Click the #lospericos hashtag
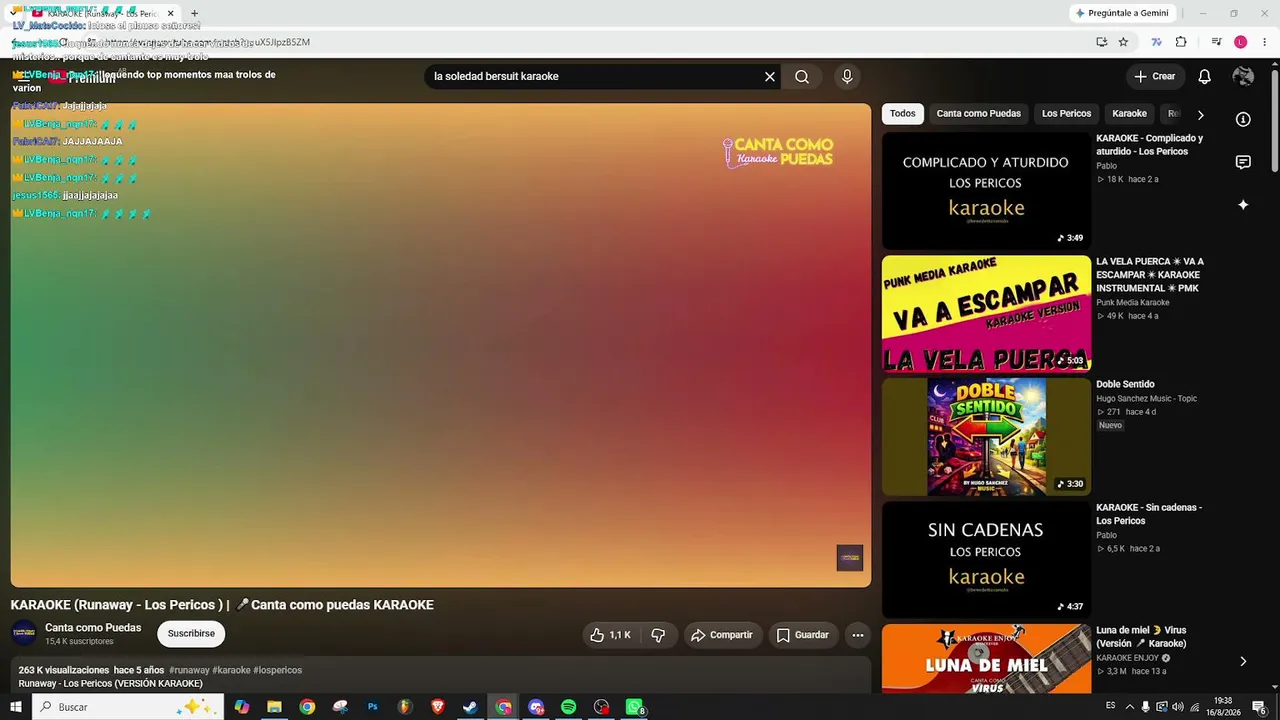 pos(278,670)
